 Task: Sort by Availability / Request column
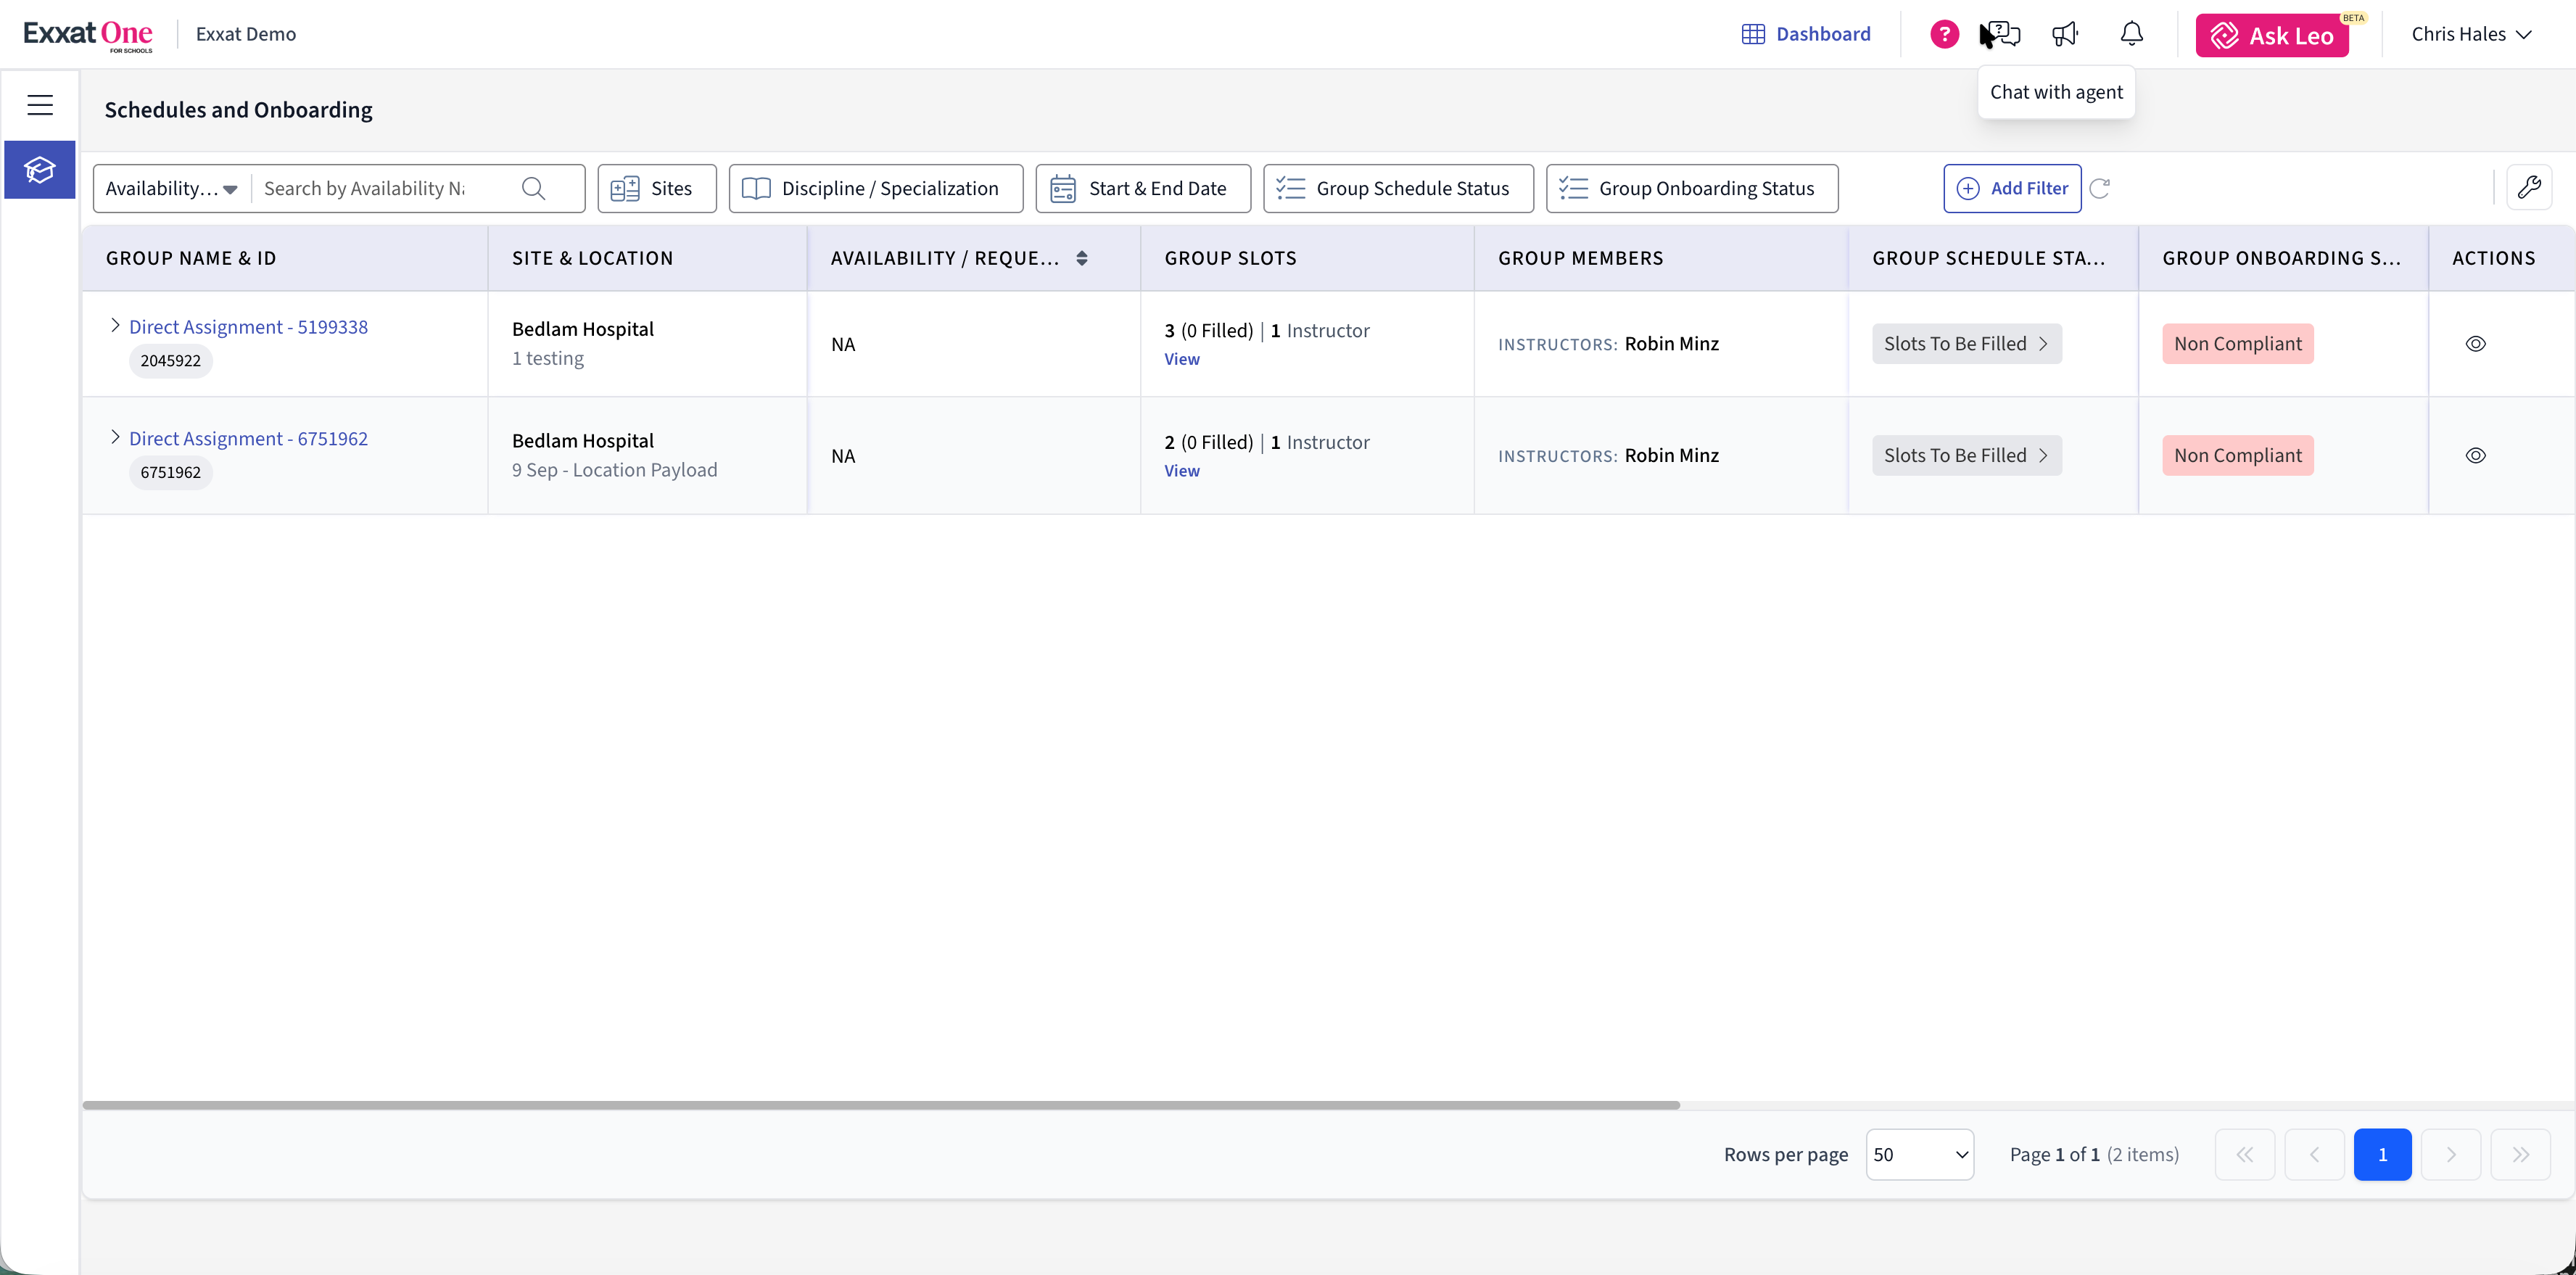pyautogui.click(x=1082, y=259)
